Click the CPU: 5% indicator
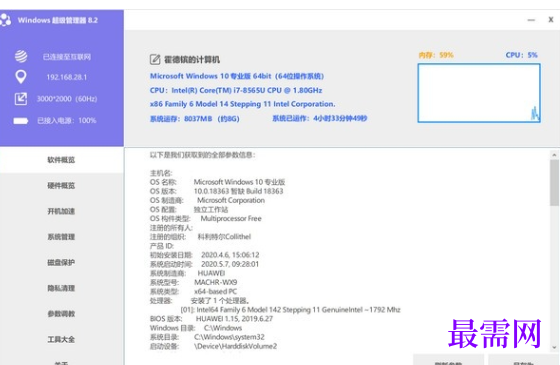Screen dimensions: 560x365 [521, 55]
